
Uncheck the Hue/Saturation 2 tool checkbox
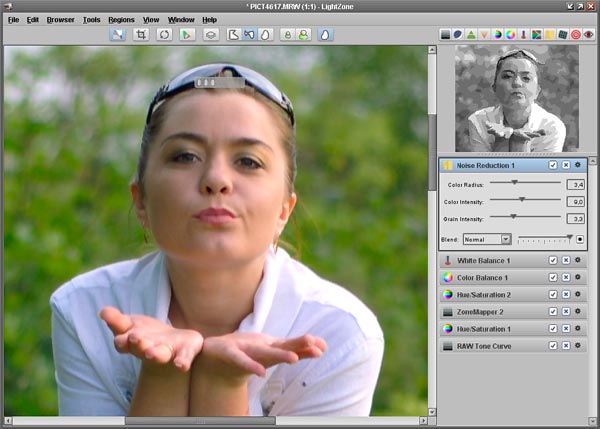[553, 294]
